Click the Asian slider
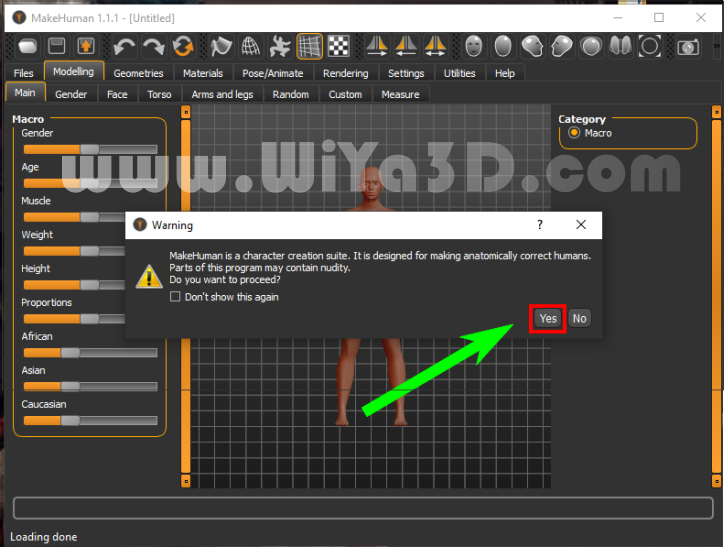Screen dimensions: 724x547 (90, 386)
